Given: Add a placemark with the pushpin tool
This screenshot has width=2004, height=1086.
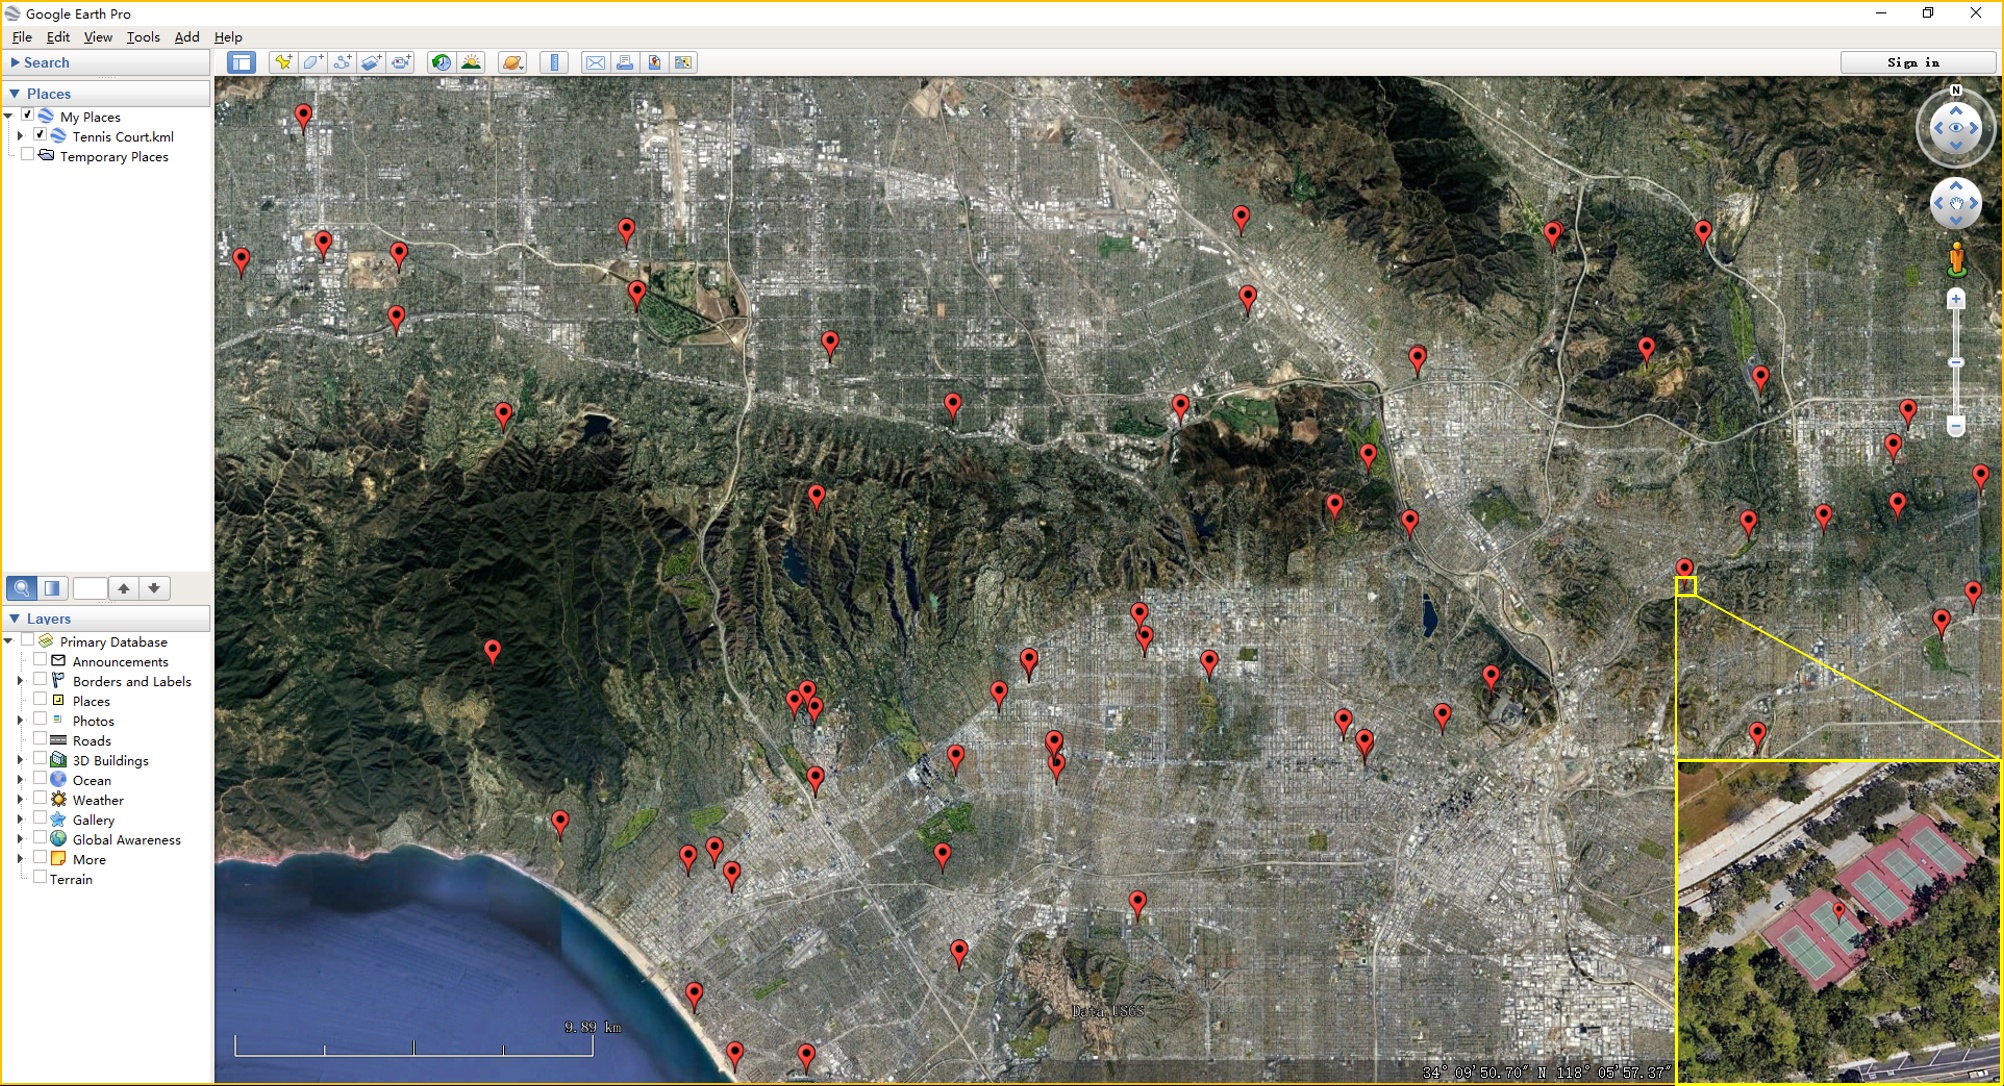Looking at the screenshot, I should 283,62.
